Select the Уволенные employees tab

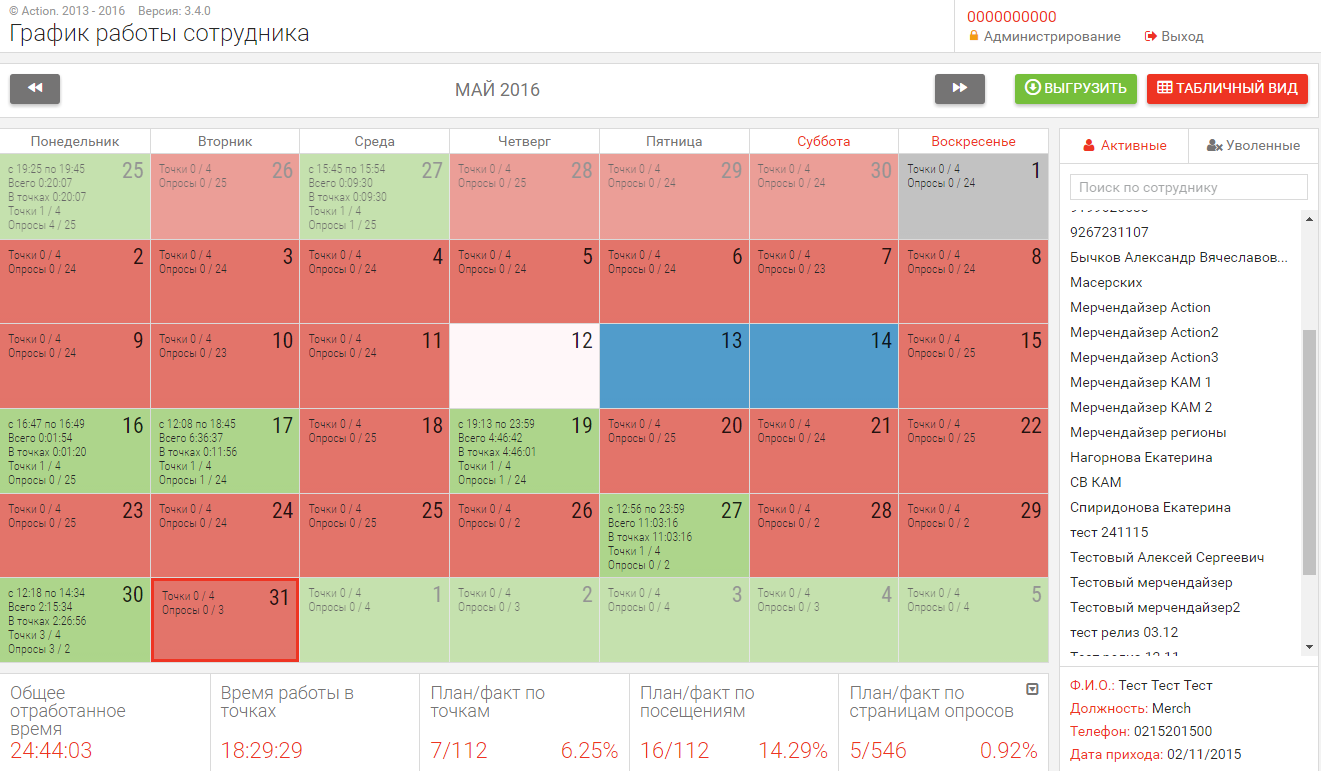tap(1253, 146)
